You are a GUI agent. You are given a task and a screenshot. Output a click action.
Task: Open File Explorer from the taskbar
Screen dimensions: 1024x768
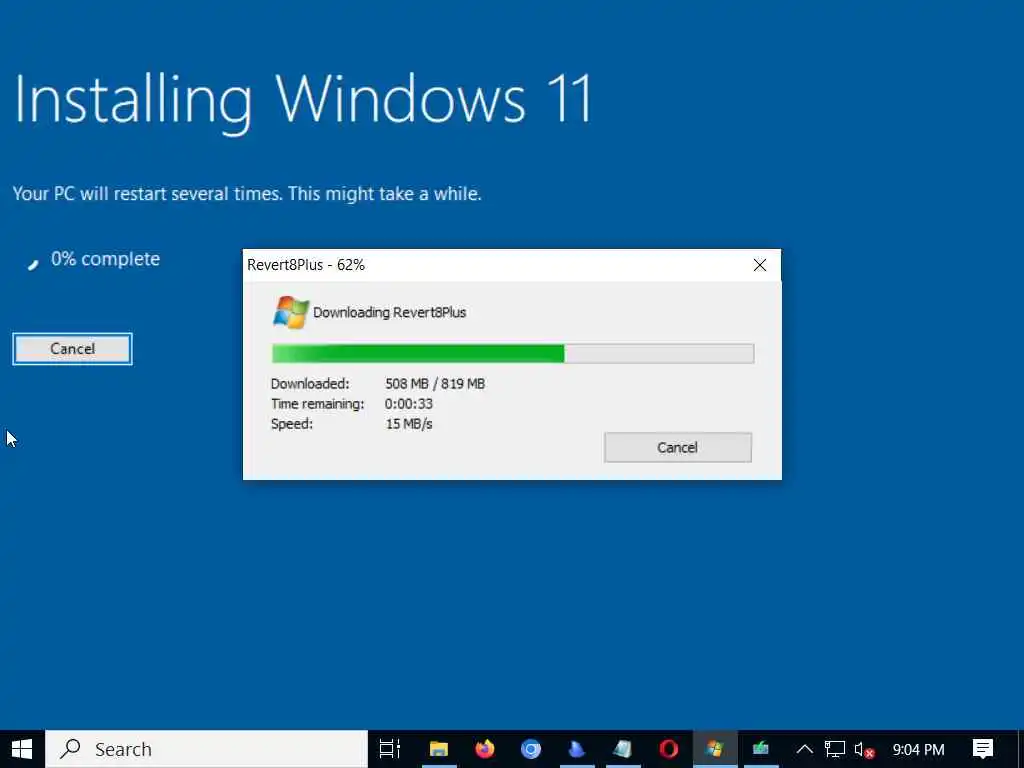coord(439,749)
